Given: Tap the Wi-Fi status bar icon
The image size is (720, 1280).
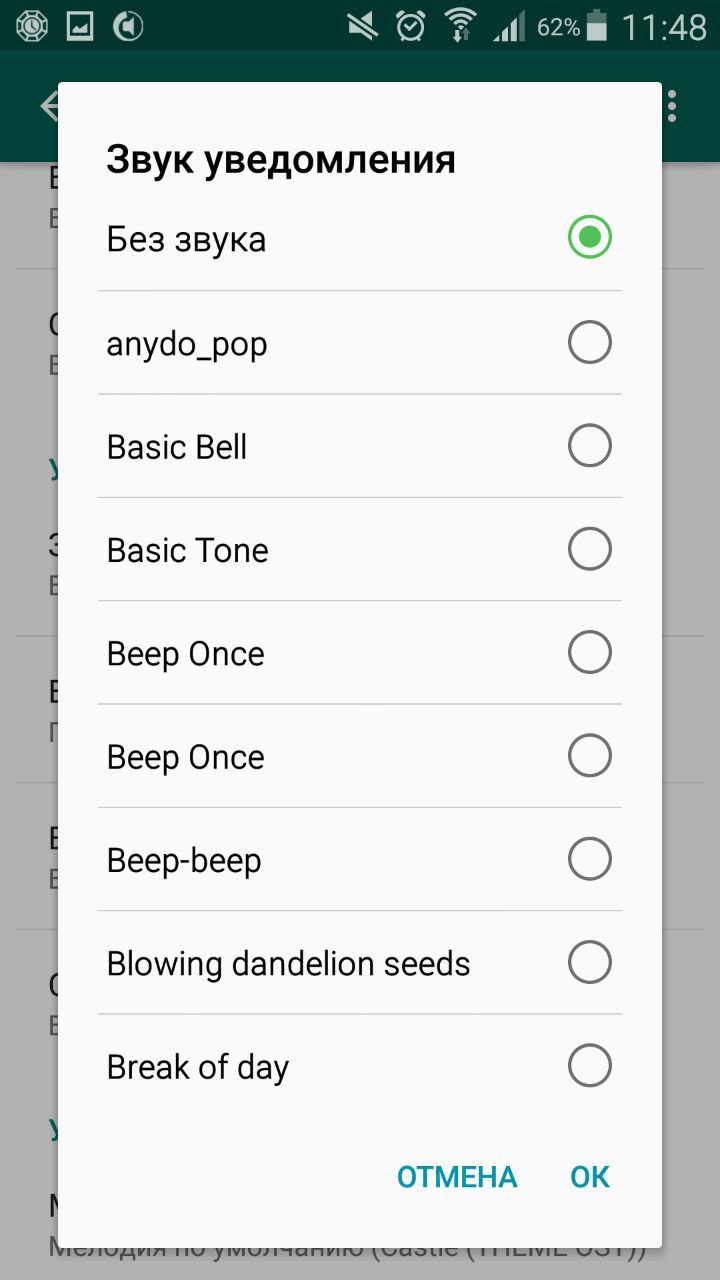Looking at the screenshot, I should (461, 26).
